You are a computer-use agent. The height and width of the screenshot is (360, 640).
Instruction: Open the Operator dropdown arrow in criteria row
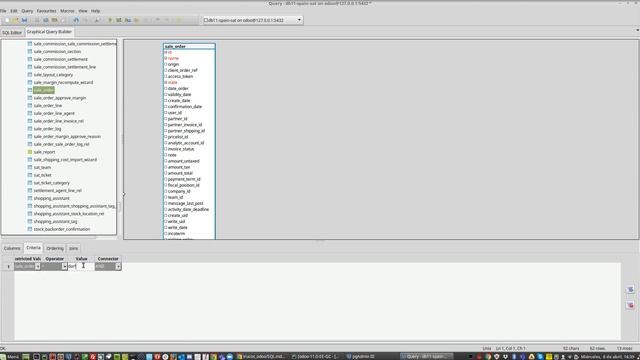[x=64, y=266]
